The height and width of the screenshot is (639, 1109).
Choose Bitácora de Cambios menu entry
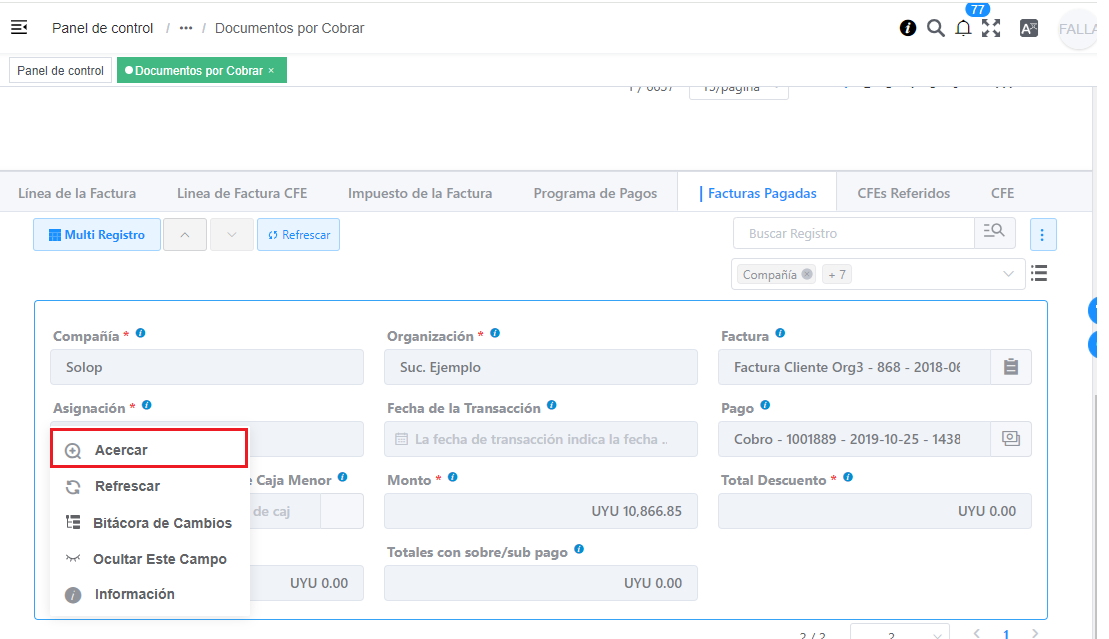point(149,523)
